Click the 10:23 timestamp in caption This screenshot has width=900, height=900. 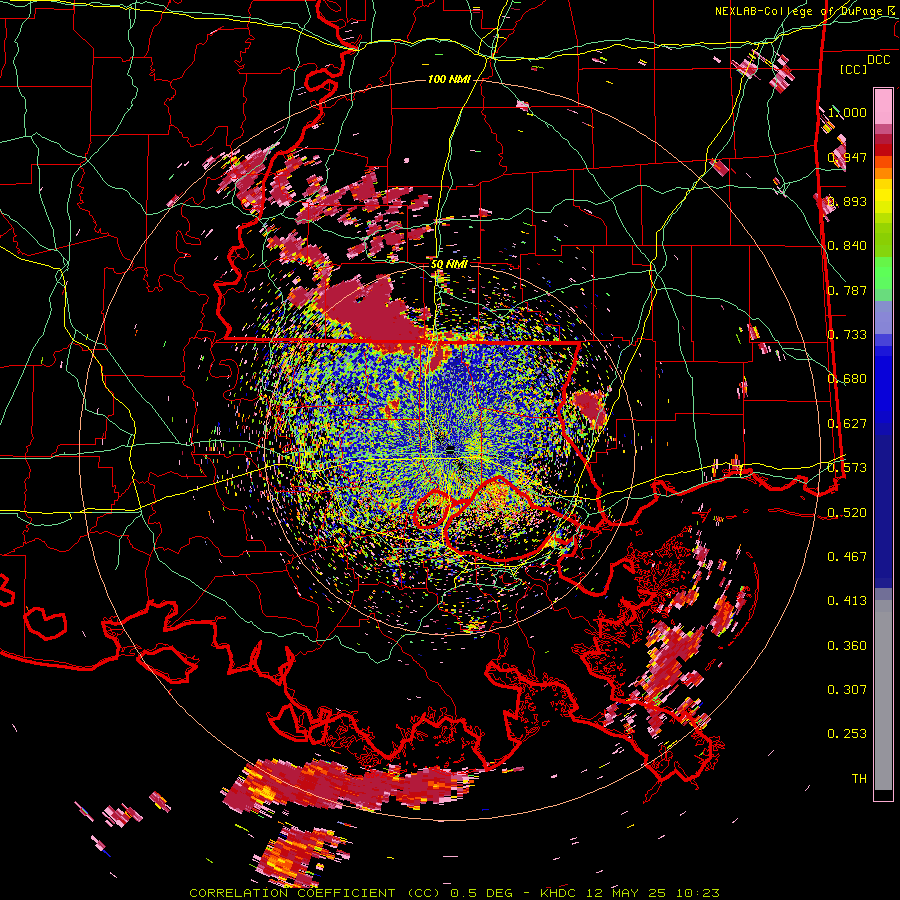tap(696, 893)
